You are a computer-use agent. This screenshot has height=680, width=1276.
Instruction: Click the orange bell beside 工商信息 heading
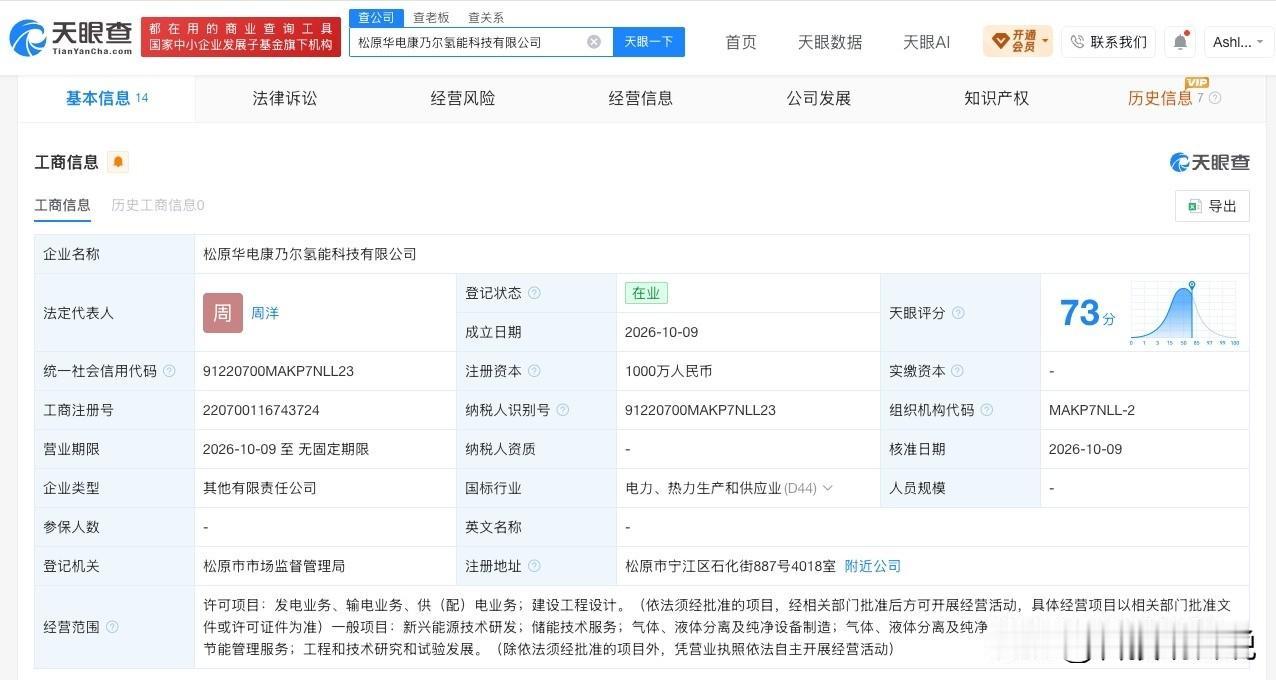(118, 162)
